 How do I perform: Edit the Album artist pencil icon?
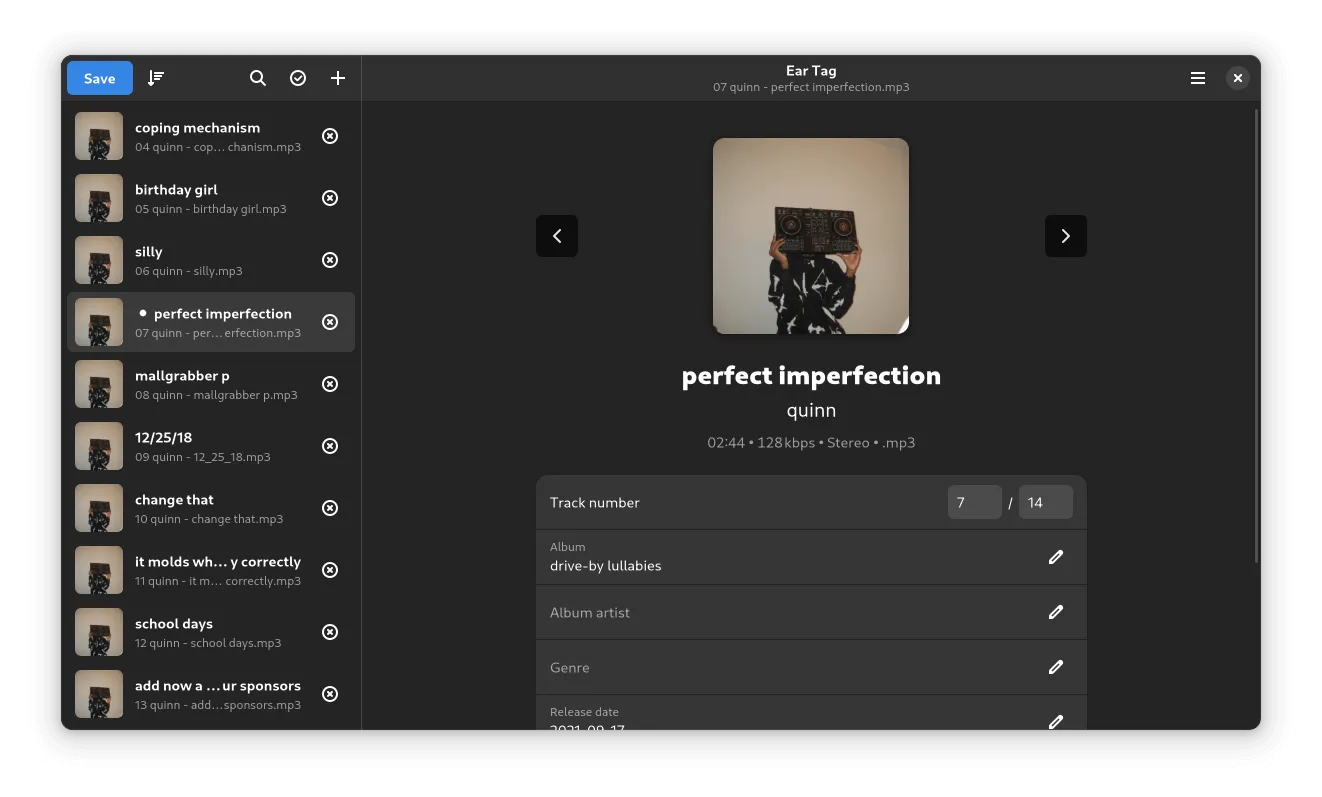click(x=1056, y=612)
